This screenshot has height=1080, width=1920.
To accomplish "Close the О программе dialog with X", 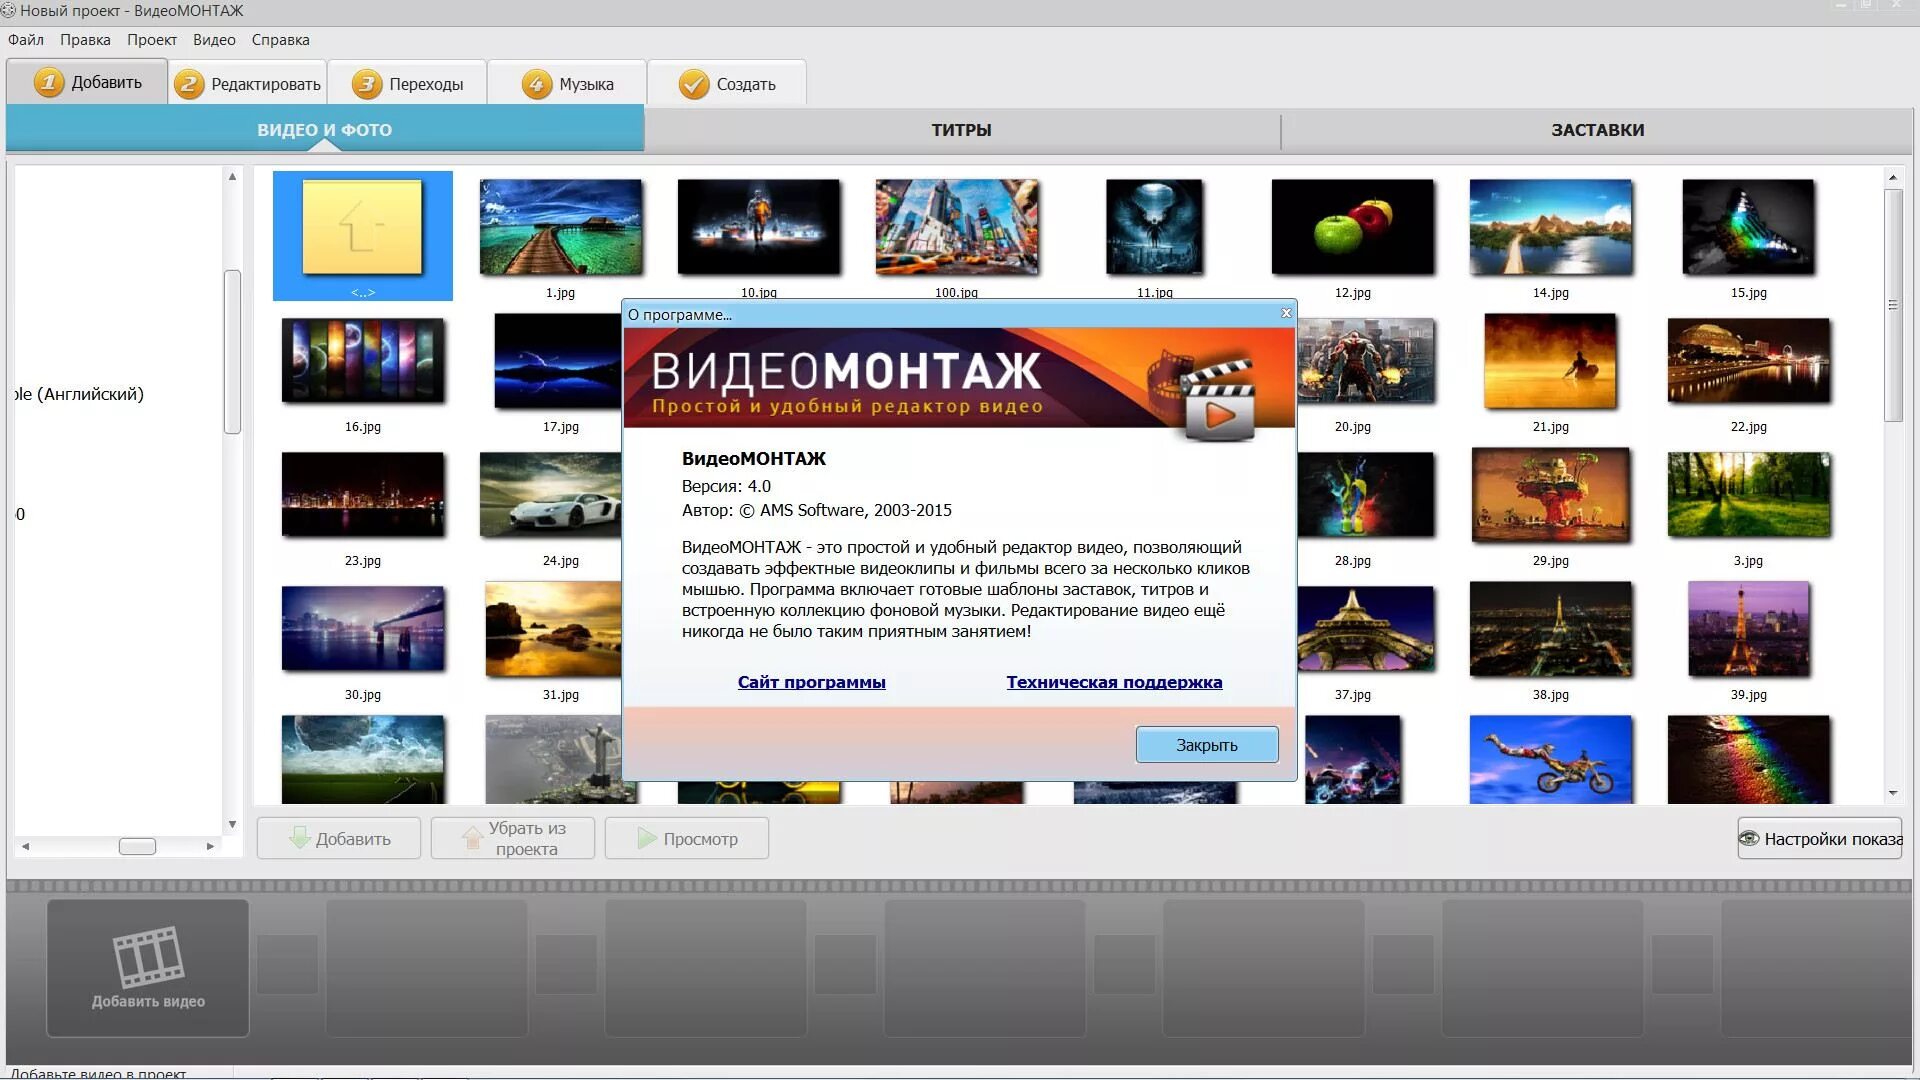I will coord(1286,314).
